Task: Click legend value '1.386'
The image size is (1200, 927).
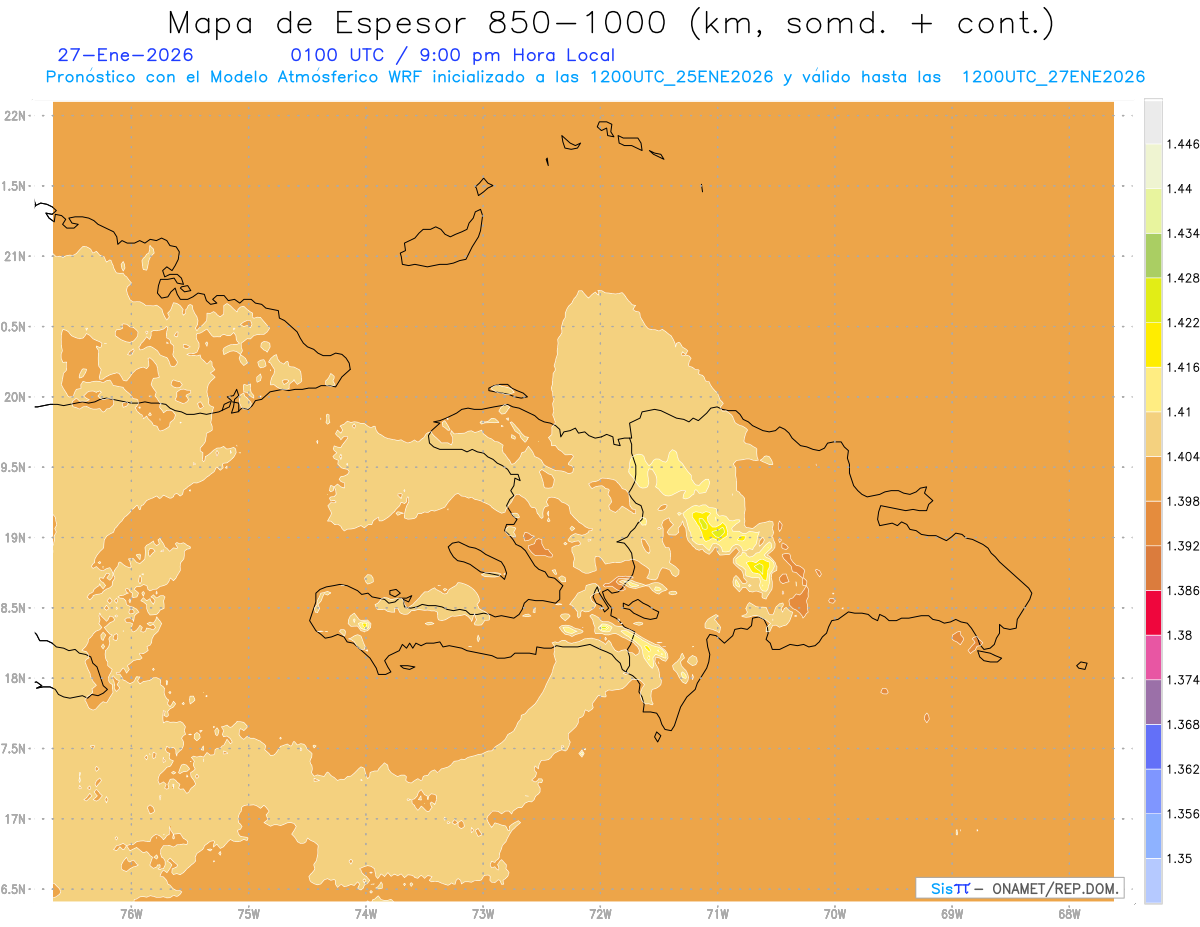Action: (x=1183, y=590)
